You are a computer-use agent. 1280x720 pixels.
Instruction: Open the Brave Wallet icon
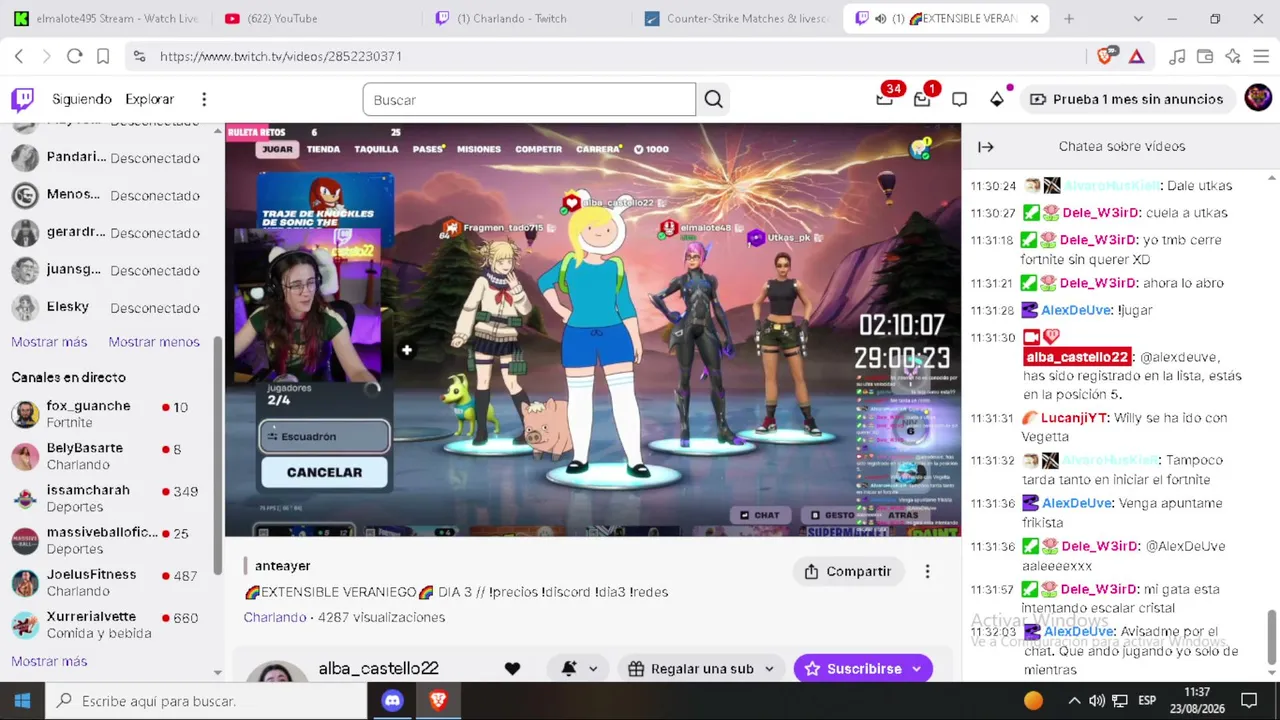(1205, 56)
